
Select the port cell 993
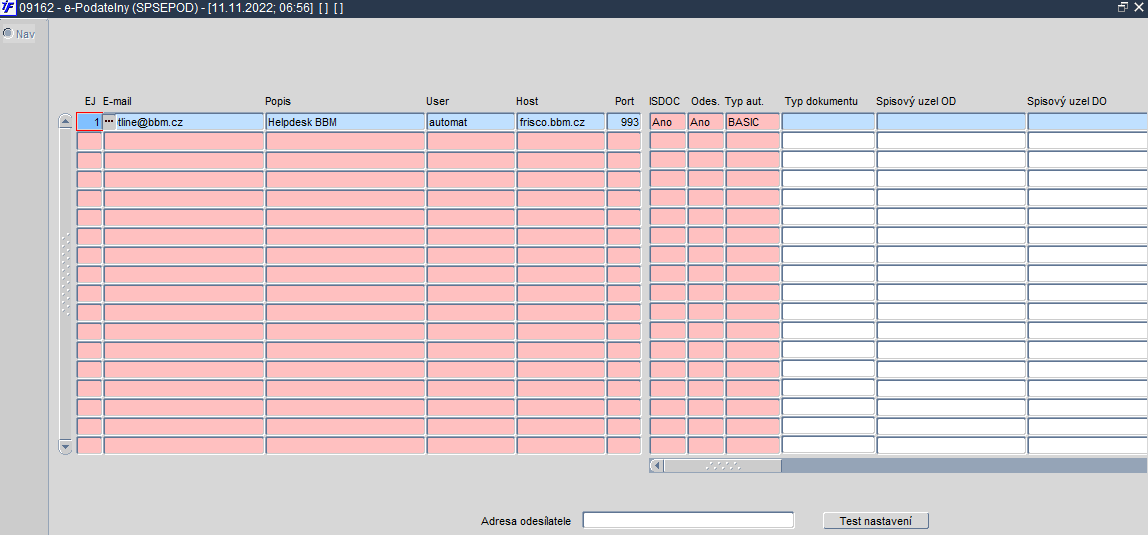[624, 122]
